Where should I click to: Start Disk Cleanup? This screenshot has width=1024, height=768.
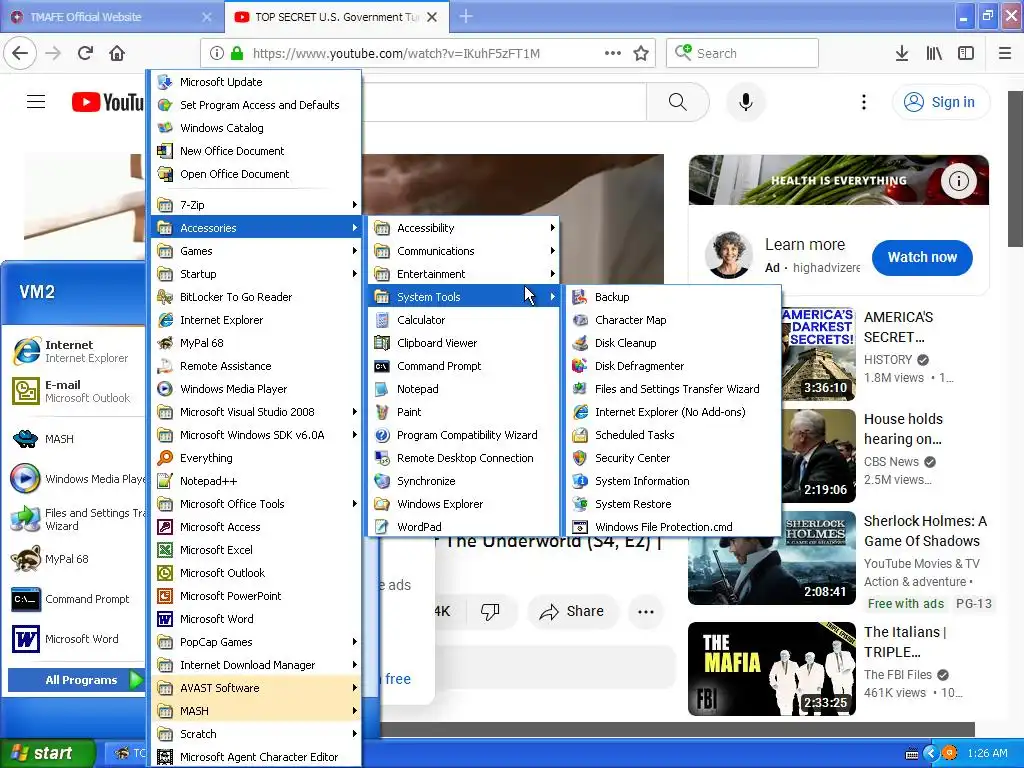pyautogui.click(x=673, y=343)
